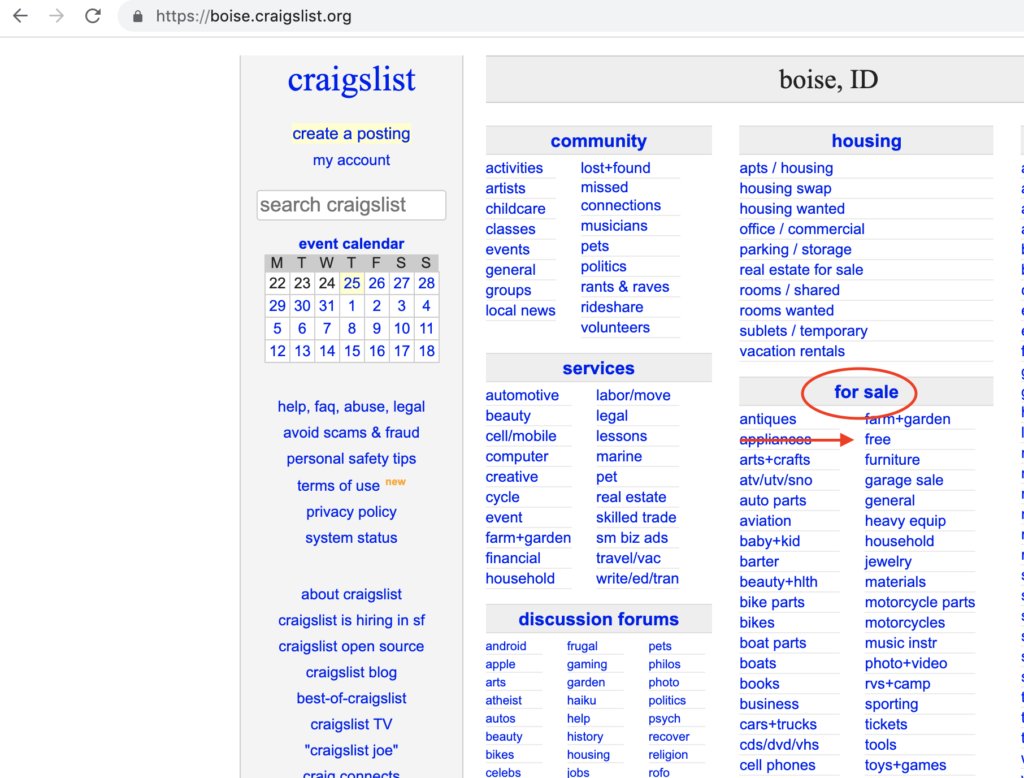Open skilled trade services
The width and height of the screenshot is (1024, 778).
coord(636,517)
